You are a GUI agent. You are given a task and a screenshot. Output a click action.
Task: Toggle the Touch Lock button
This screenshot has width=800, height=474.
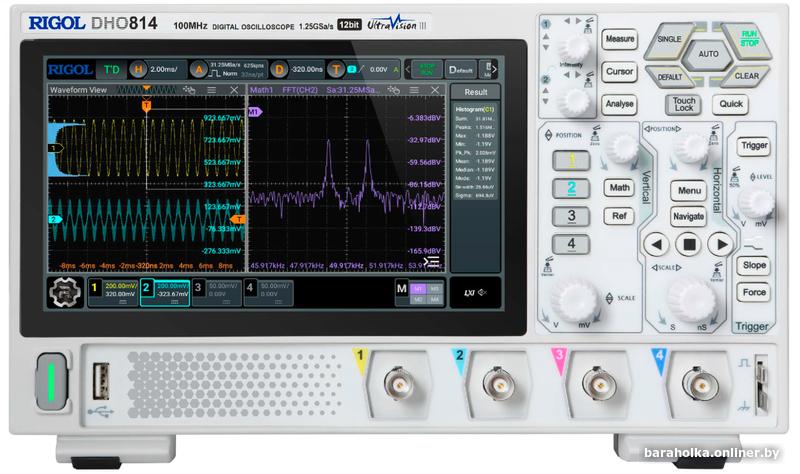[x=684, y=104]
